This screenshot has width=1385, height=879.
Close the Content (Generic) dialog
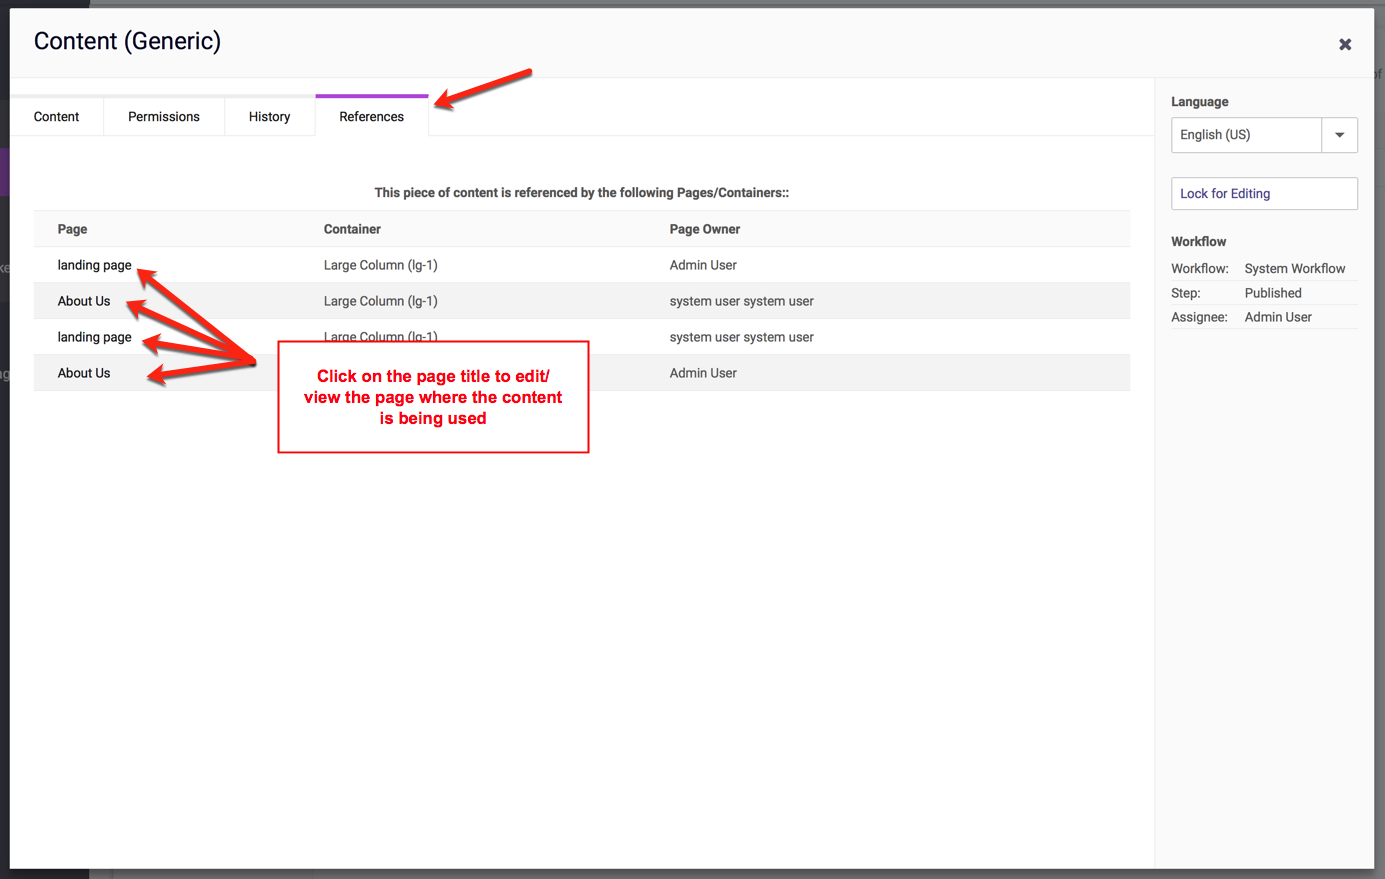(x=1345, y=44)
